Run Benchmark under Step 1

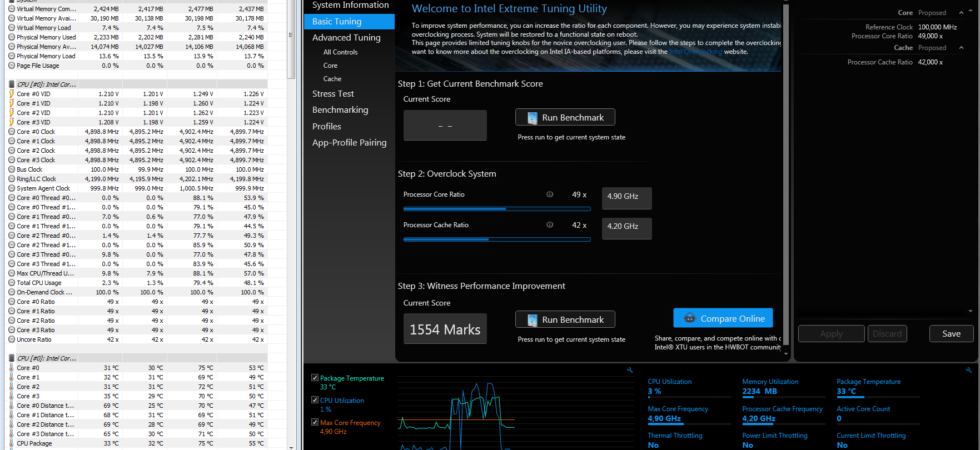565,118
